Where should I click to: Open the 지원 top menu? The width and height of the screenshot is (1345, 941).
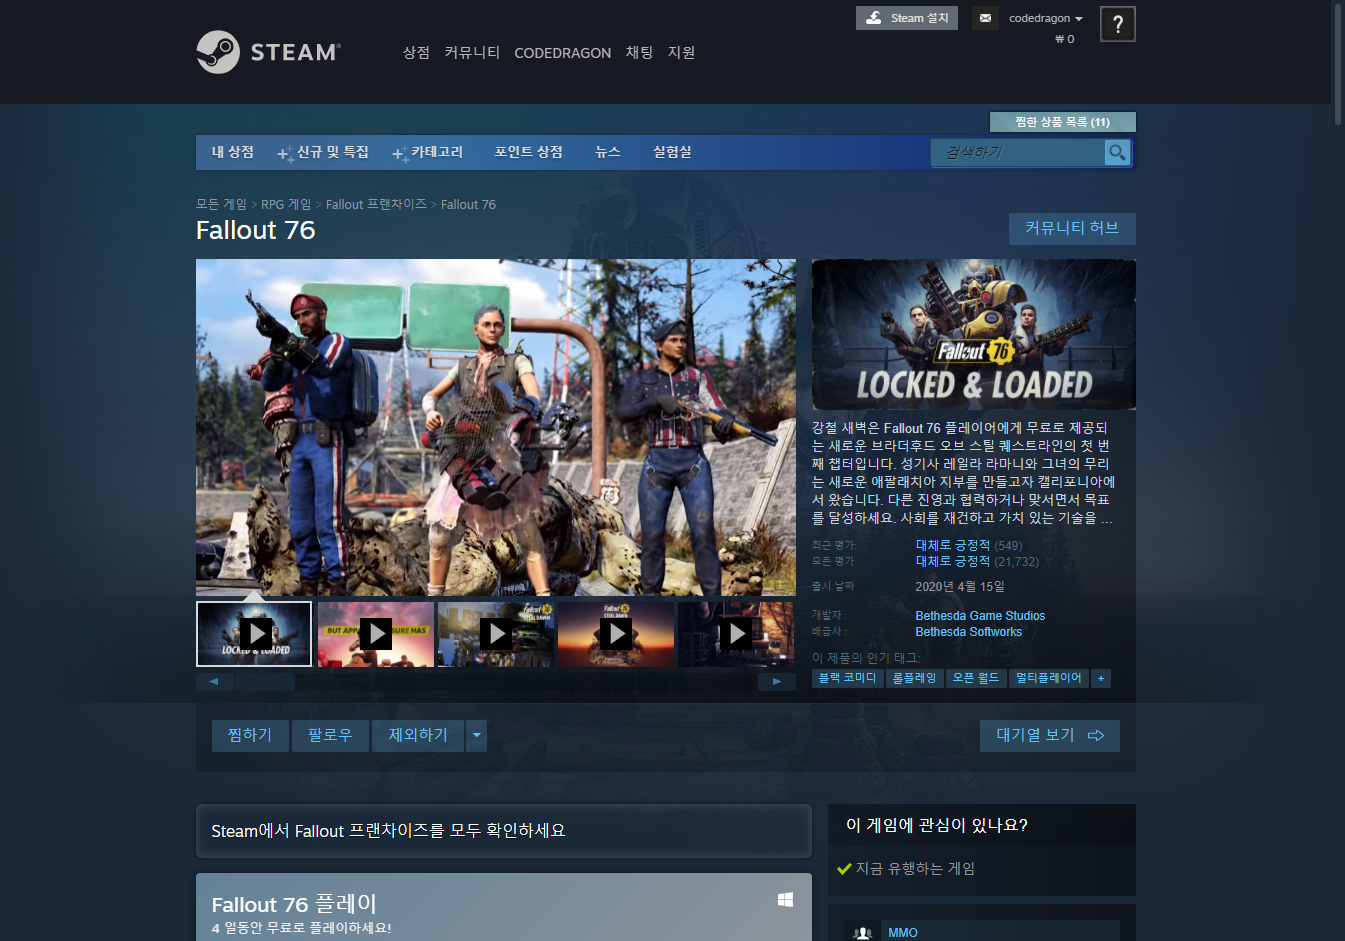(x=681, y=52)
